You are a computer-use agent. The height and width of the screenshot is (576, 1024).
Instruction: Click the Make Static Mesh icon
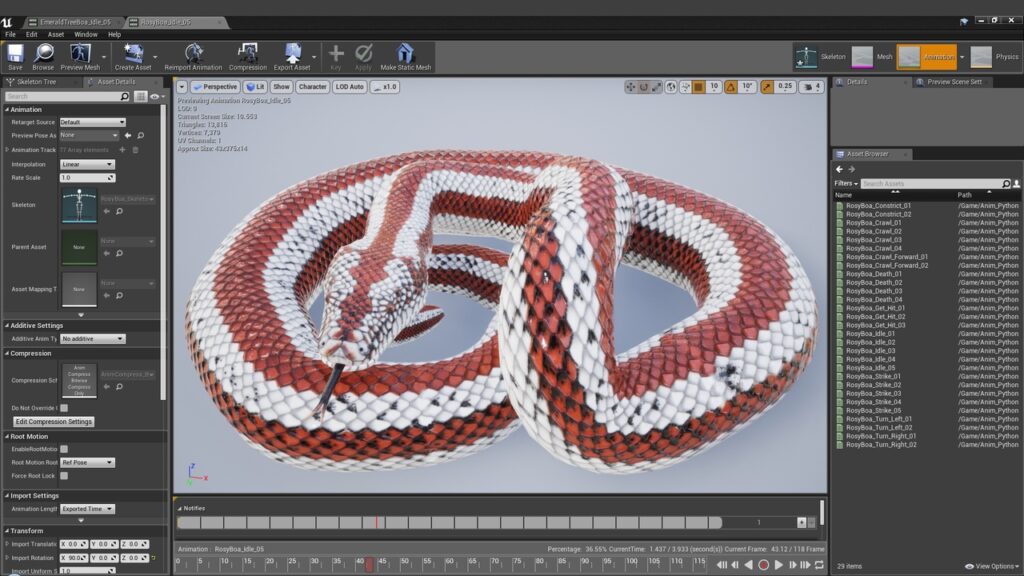pyautogui.click(x=404, y=55)
